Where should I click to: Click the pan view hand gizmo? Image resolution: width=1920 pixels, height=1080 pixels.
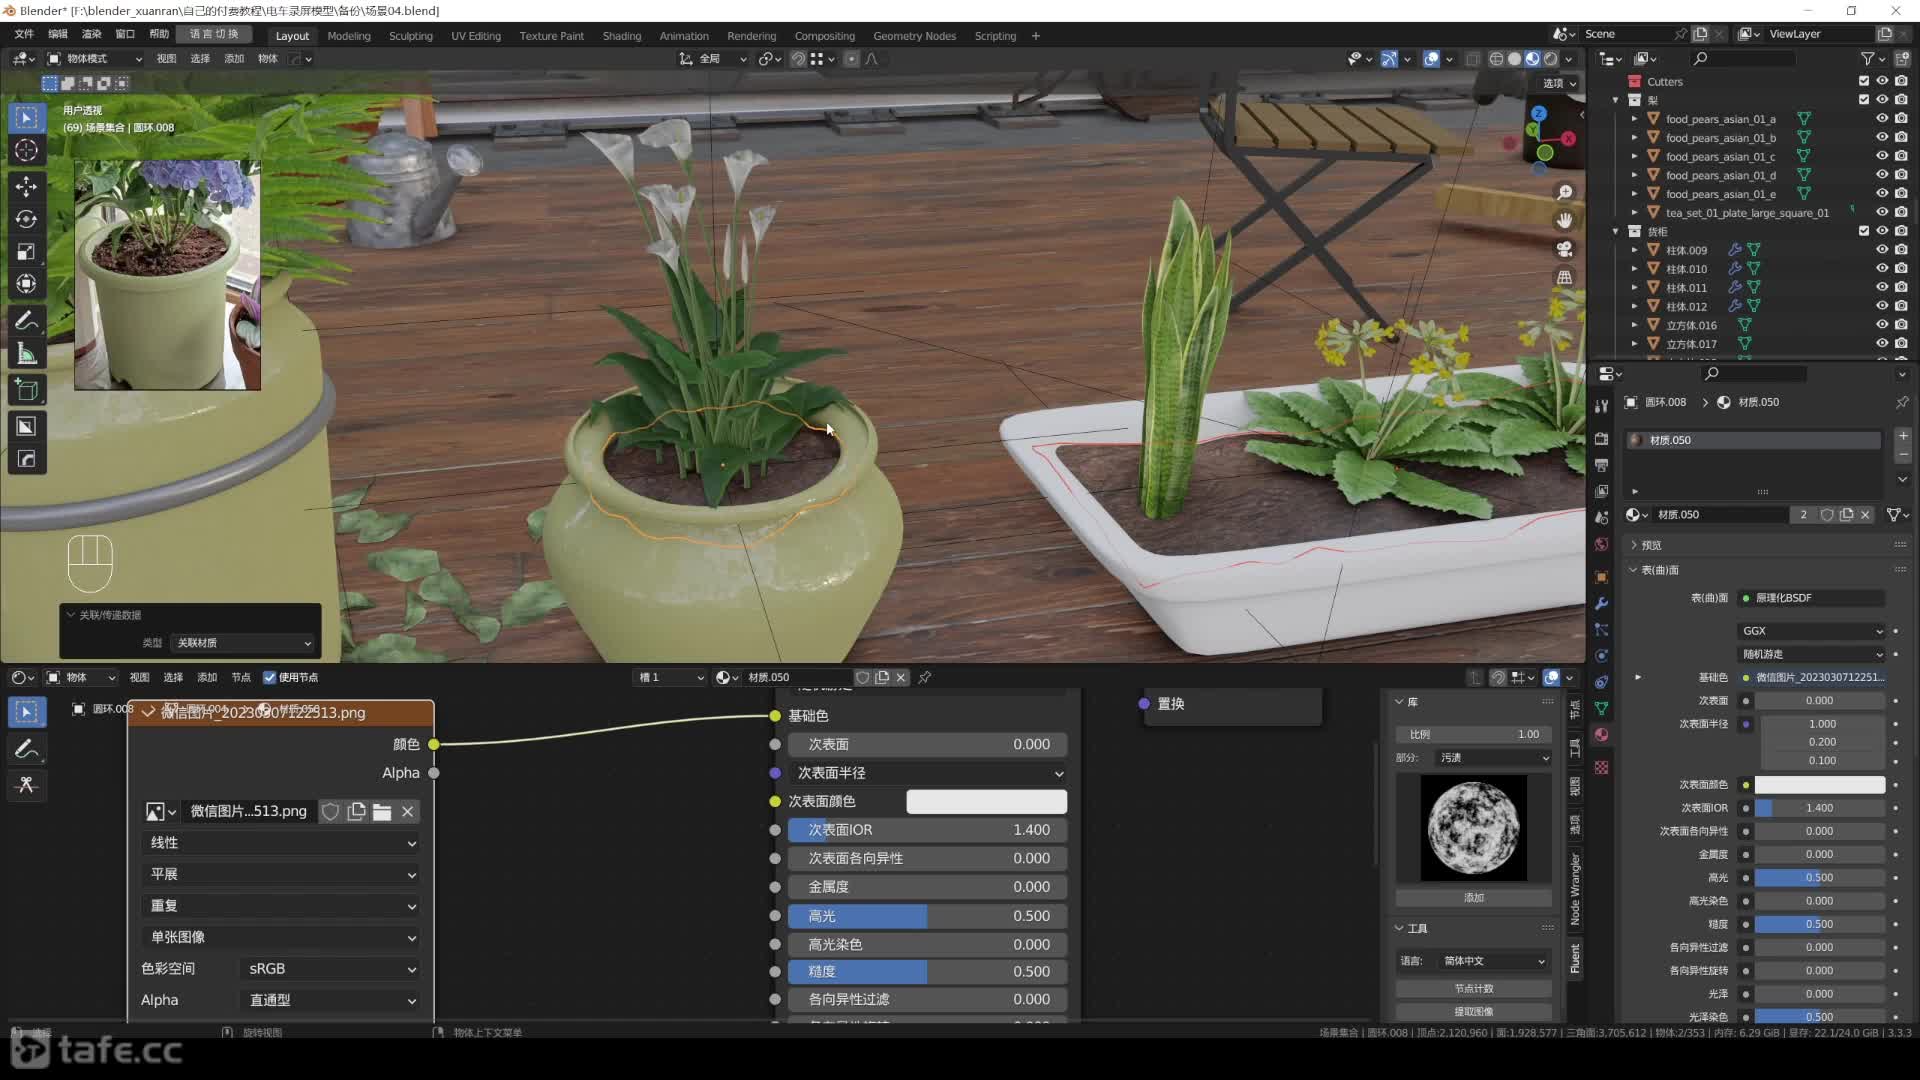coord(1565,220)
